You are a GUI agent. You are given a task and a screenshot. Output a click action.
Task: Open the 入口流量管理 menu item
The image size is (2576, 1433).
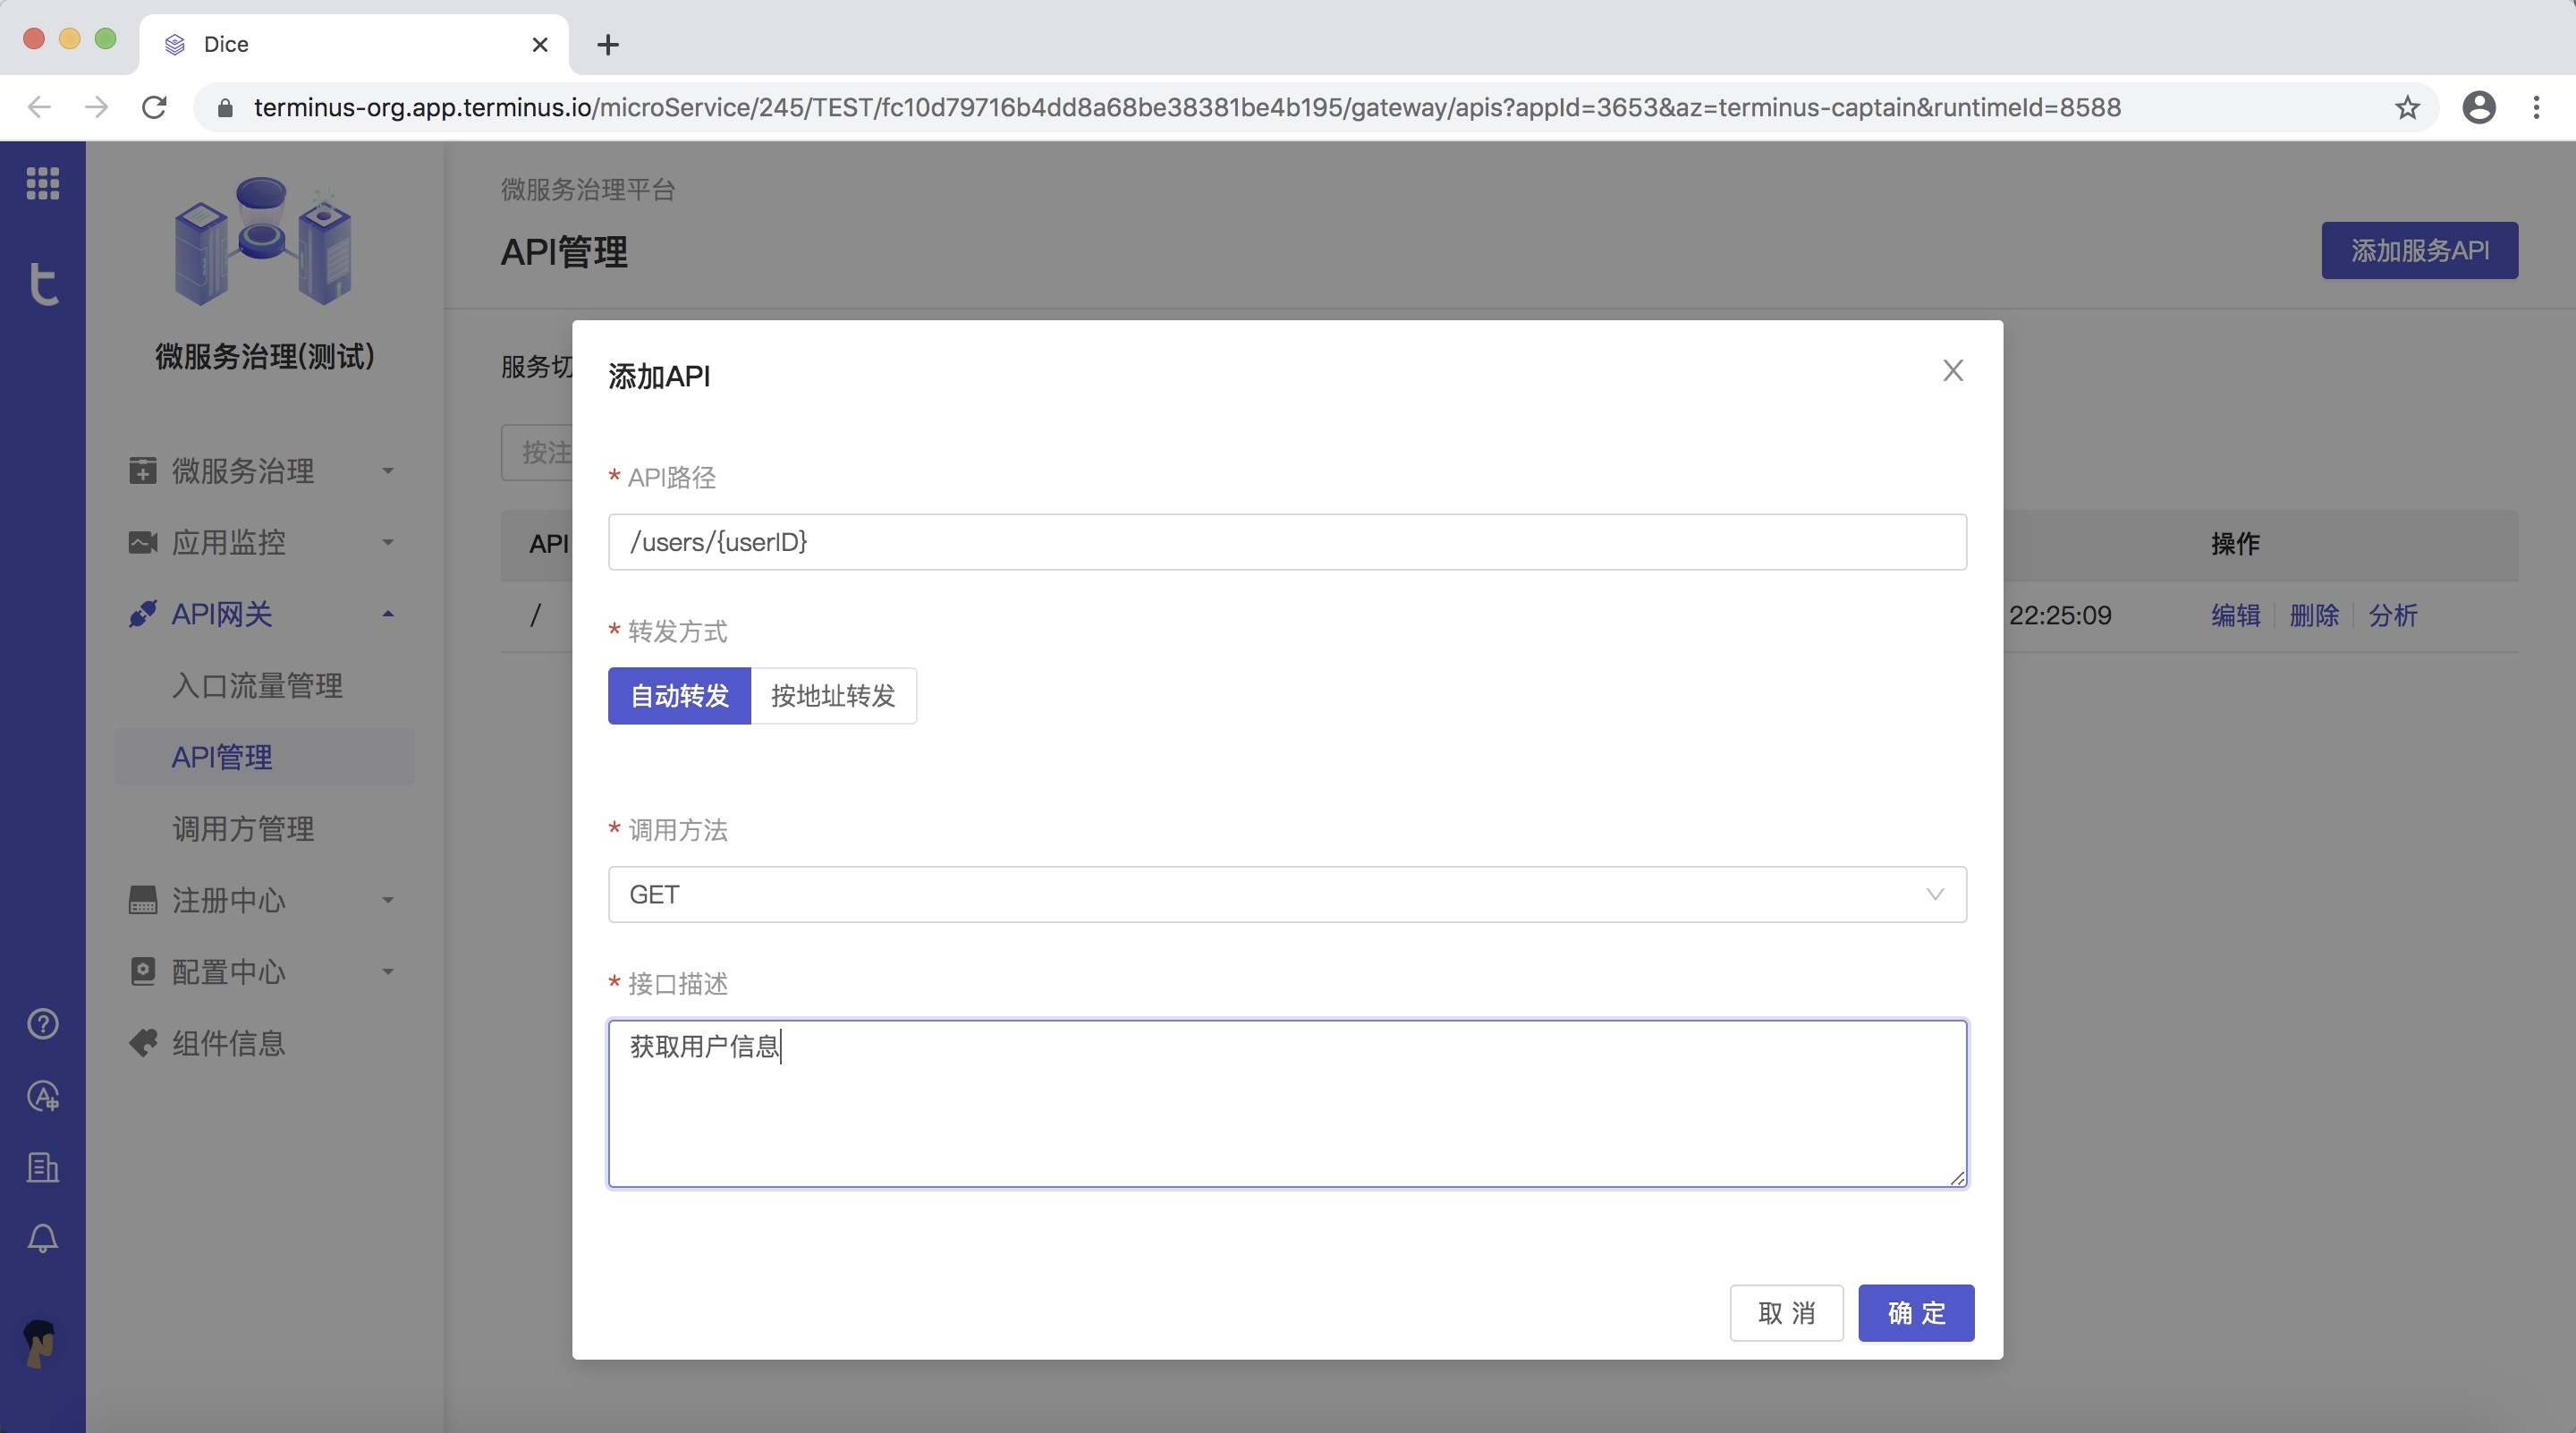click(x=256, y=685)
